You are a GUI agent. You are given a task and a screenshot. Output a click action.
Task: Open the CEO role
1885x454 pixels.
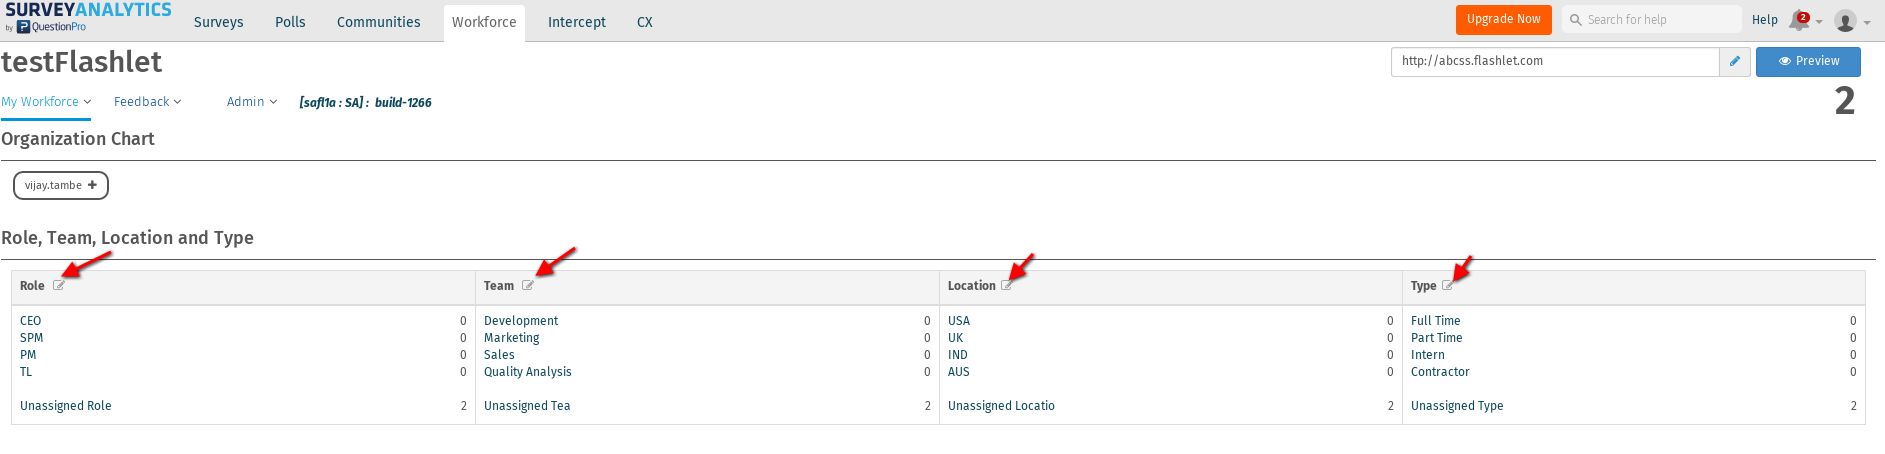[31, 321]
